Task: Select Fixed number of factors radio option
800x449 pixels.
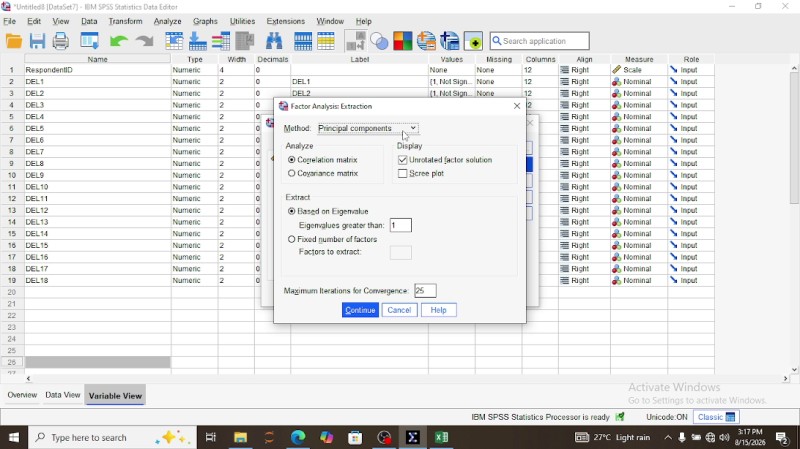Action: pos(292,239)
